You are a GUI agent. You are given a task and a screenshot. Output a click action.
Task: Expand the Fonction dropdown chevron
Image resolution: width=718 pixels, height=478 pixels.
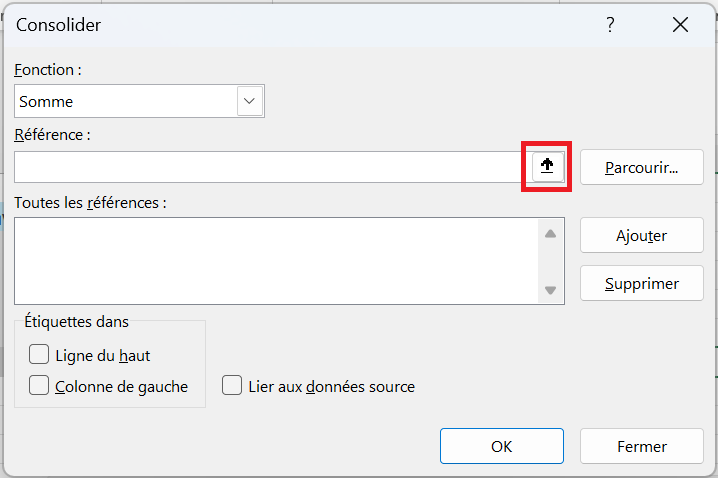[249, 101]
